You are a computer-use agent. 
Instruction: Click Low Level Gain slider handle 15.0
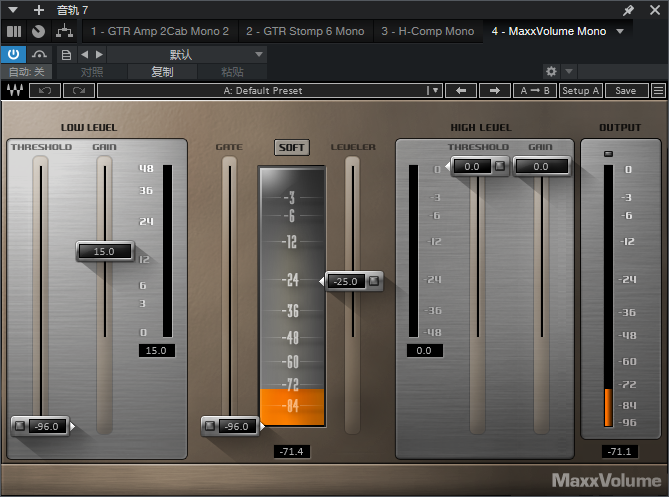(105, 251)
